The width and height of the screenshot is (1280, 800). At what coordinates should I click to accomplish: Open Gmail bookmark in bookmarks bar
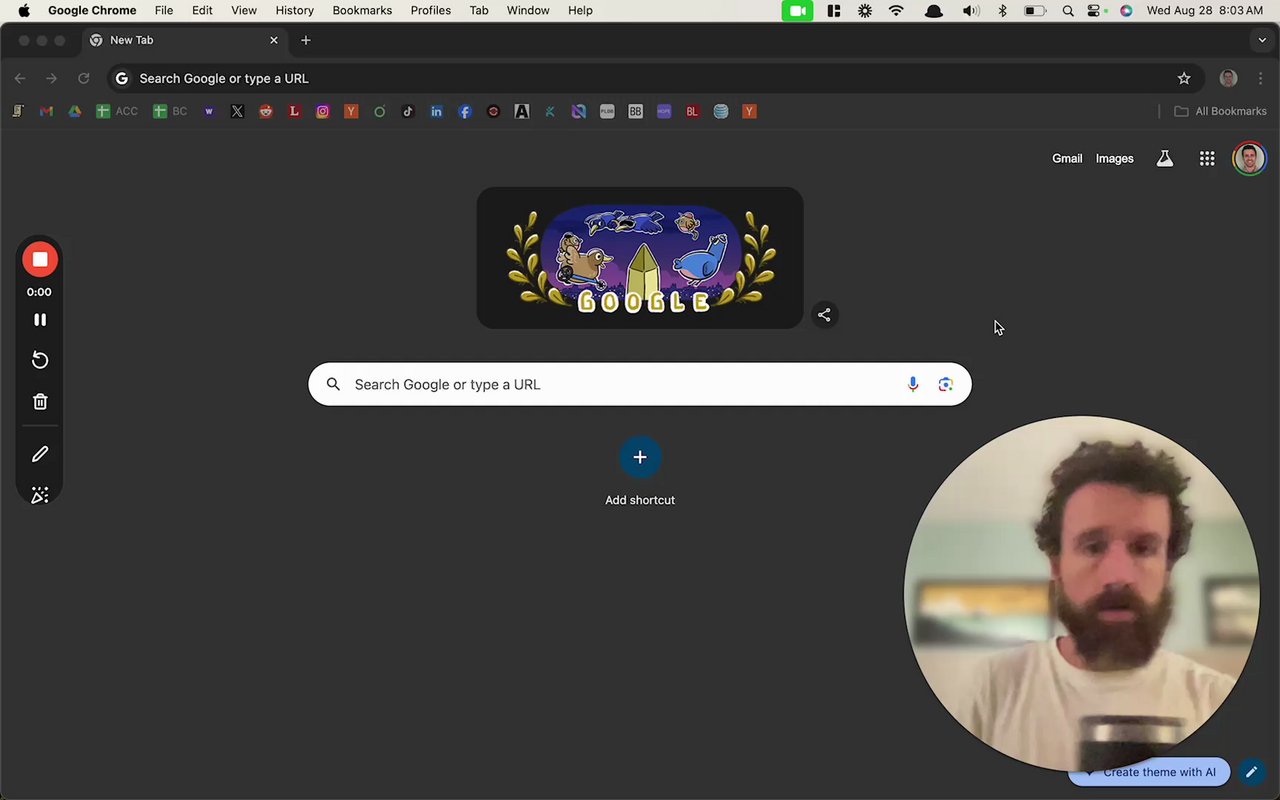point(46,112)
